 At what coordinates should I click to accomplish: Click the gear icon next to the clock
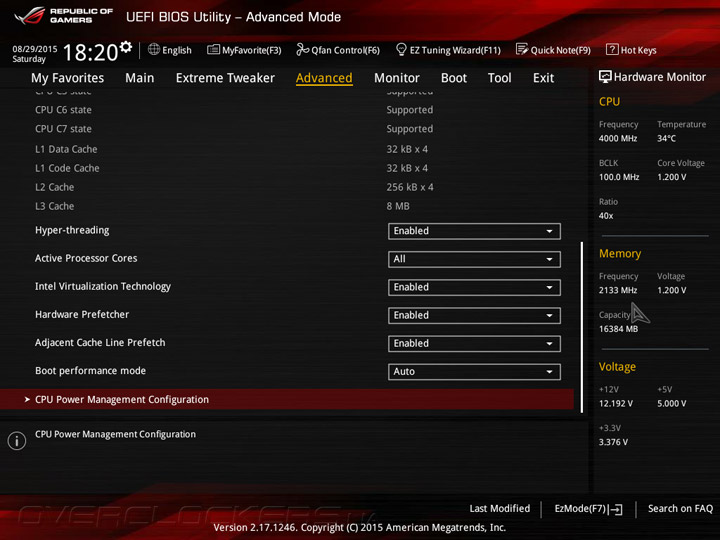click(x=125, y=46)
